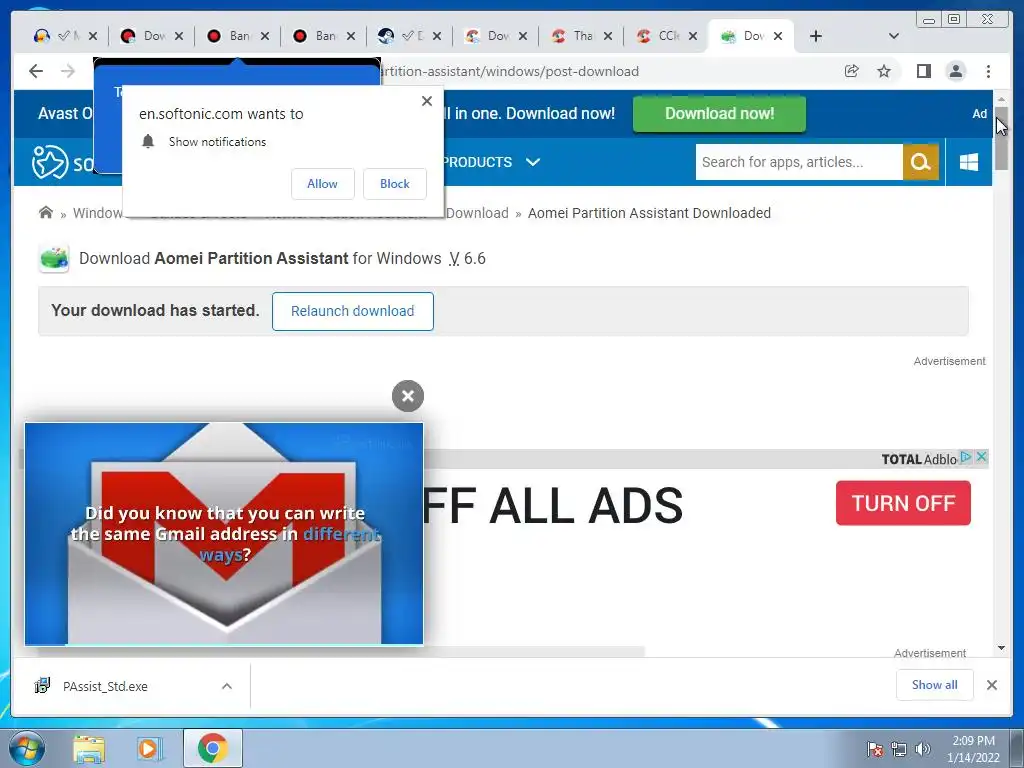The height and width of the screenshot is (768, 1024).
Task: Close the active Dow tab
Action: [778, 36]
